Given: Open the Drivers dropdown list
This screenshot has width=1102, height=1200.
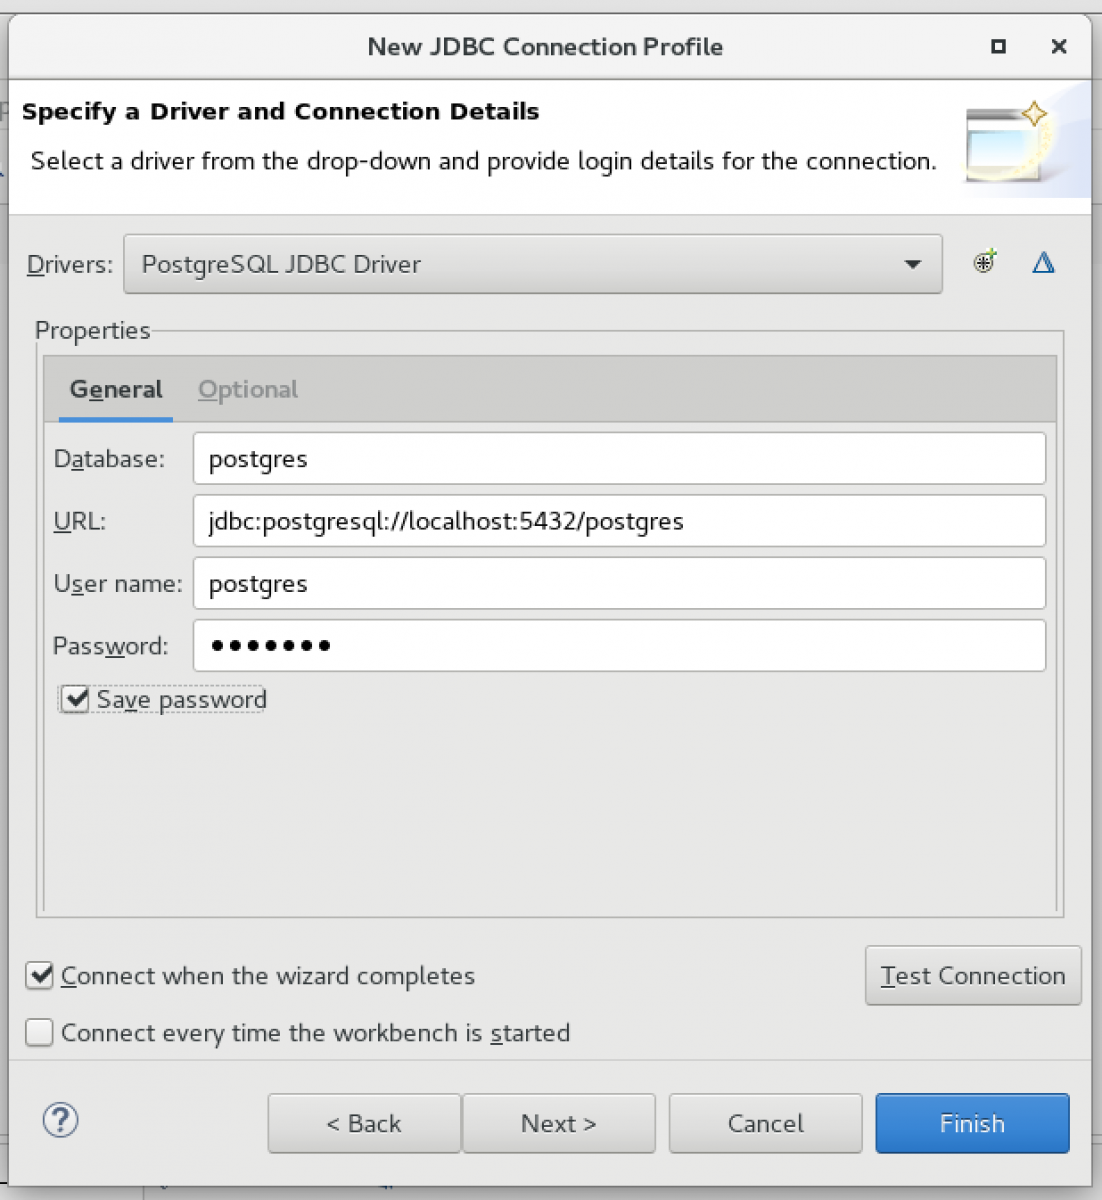Looking at the screenshot, I should 912,263.
